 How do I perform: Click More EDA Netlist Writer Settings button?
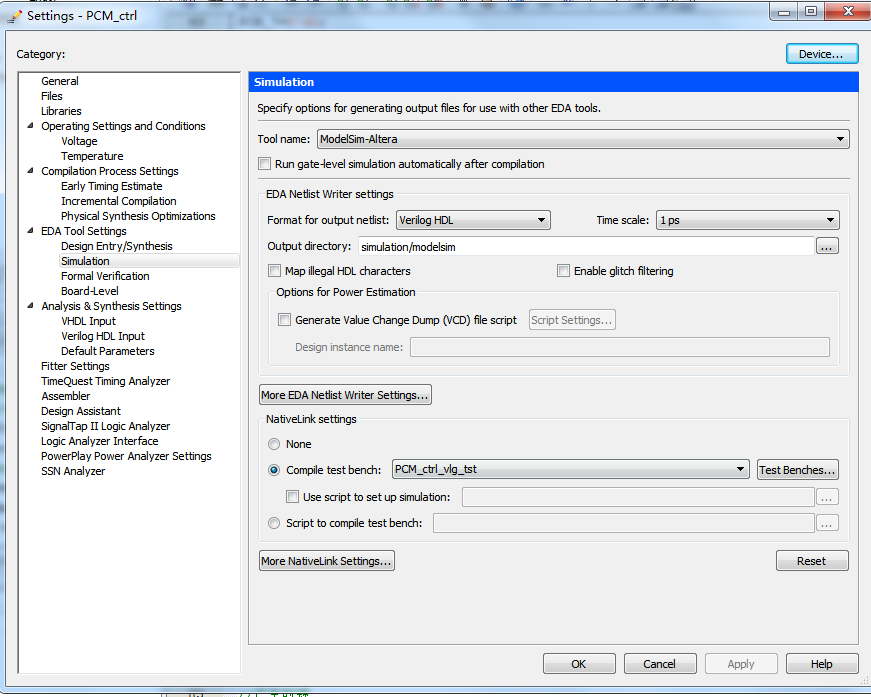[x=345, y=395]
